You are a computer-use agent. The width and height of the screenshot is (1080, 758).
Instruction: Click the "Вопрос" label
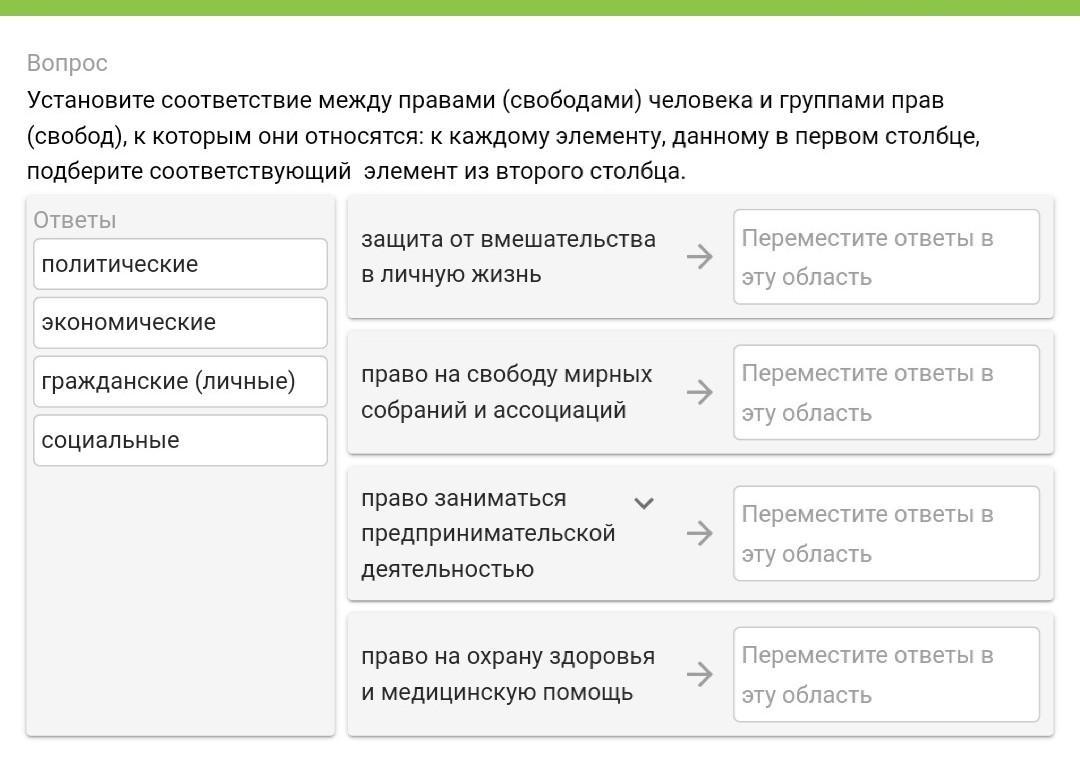pos(67,63)
